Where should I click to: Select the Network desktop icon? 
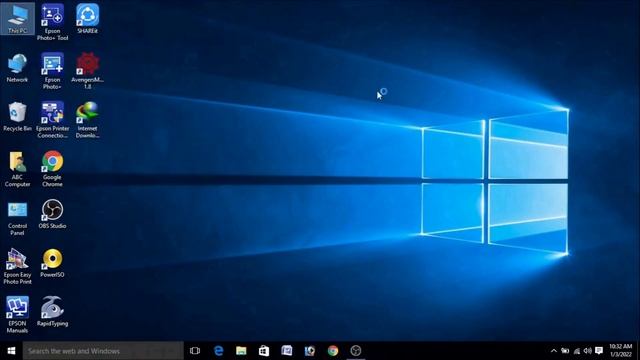[x=17, y=68]
